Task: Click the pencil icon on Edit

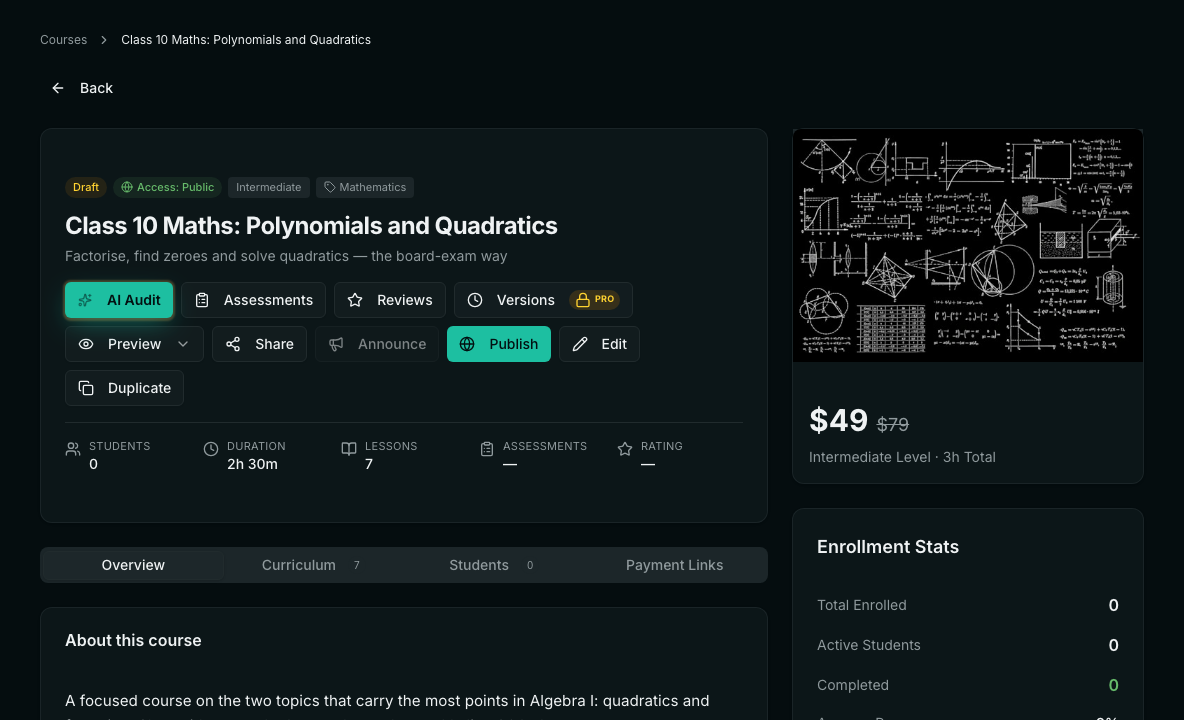Action: [580, 344]
